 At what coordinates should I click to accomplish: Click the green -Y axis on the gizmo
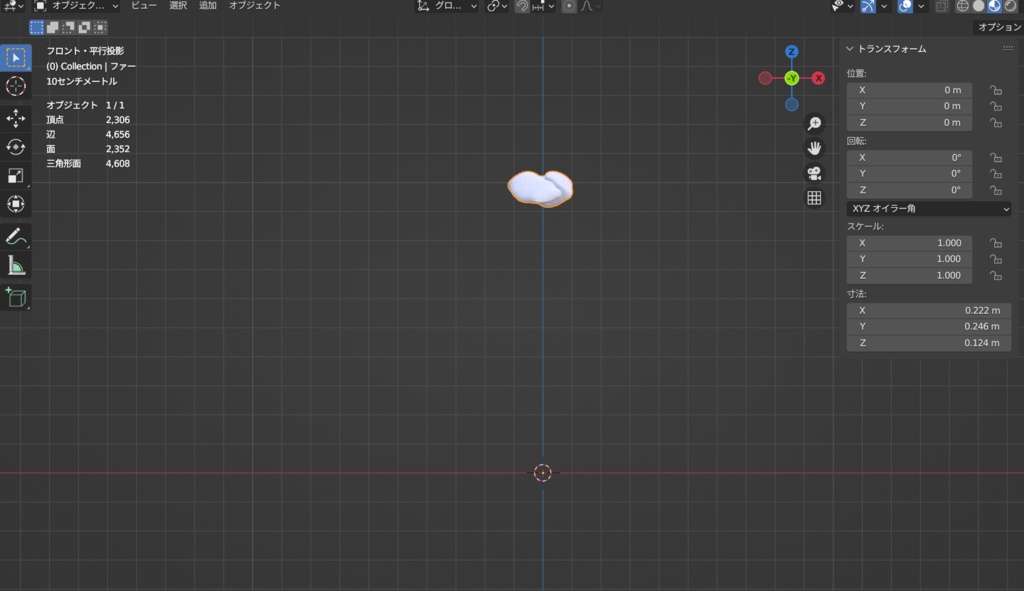[x=792, y=78]
